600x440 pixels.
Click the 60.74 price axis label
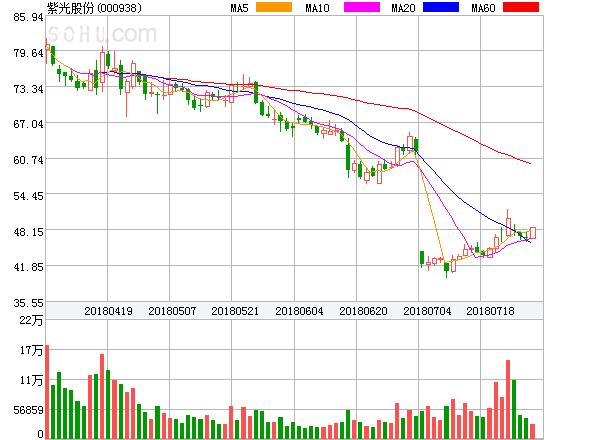[28, 160]
